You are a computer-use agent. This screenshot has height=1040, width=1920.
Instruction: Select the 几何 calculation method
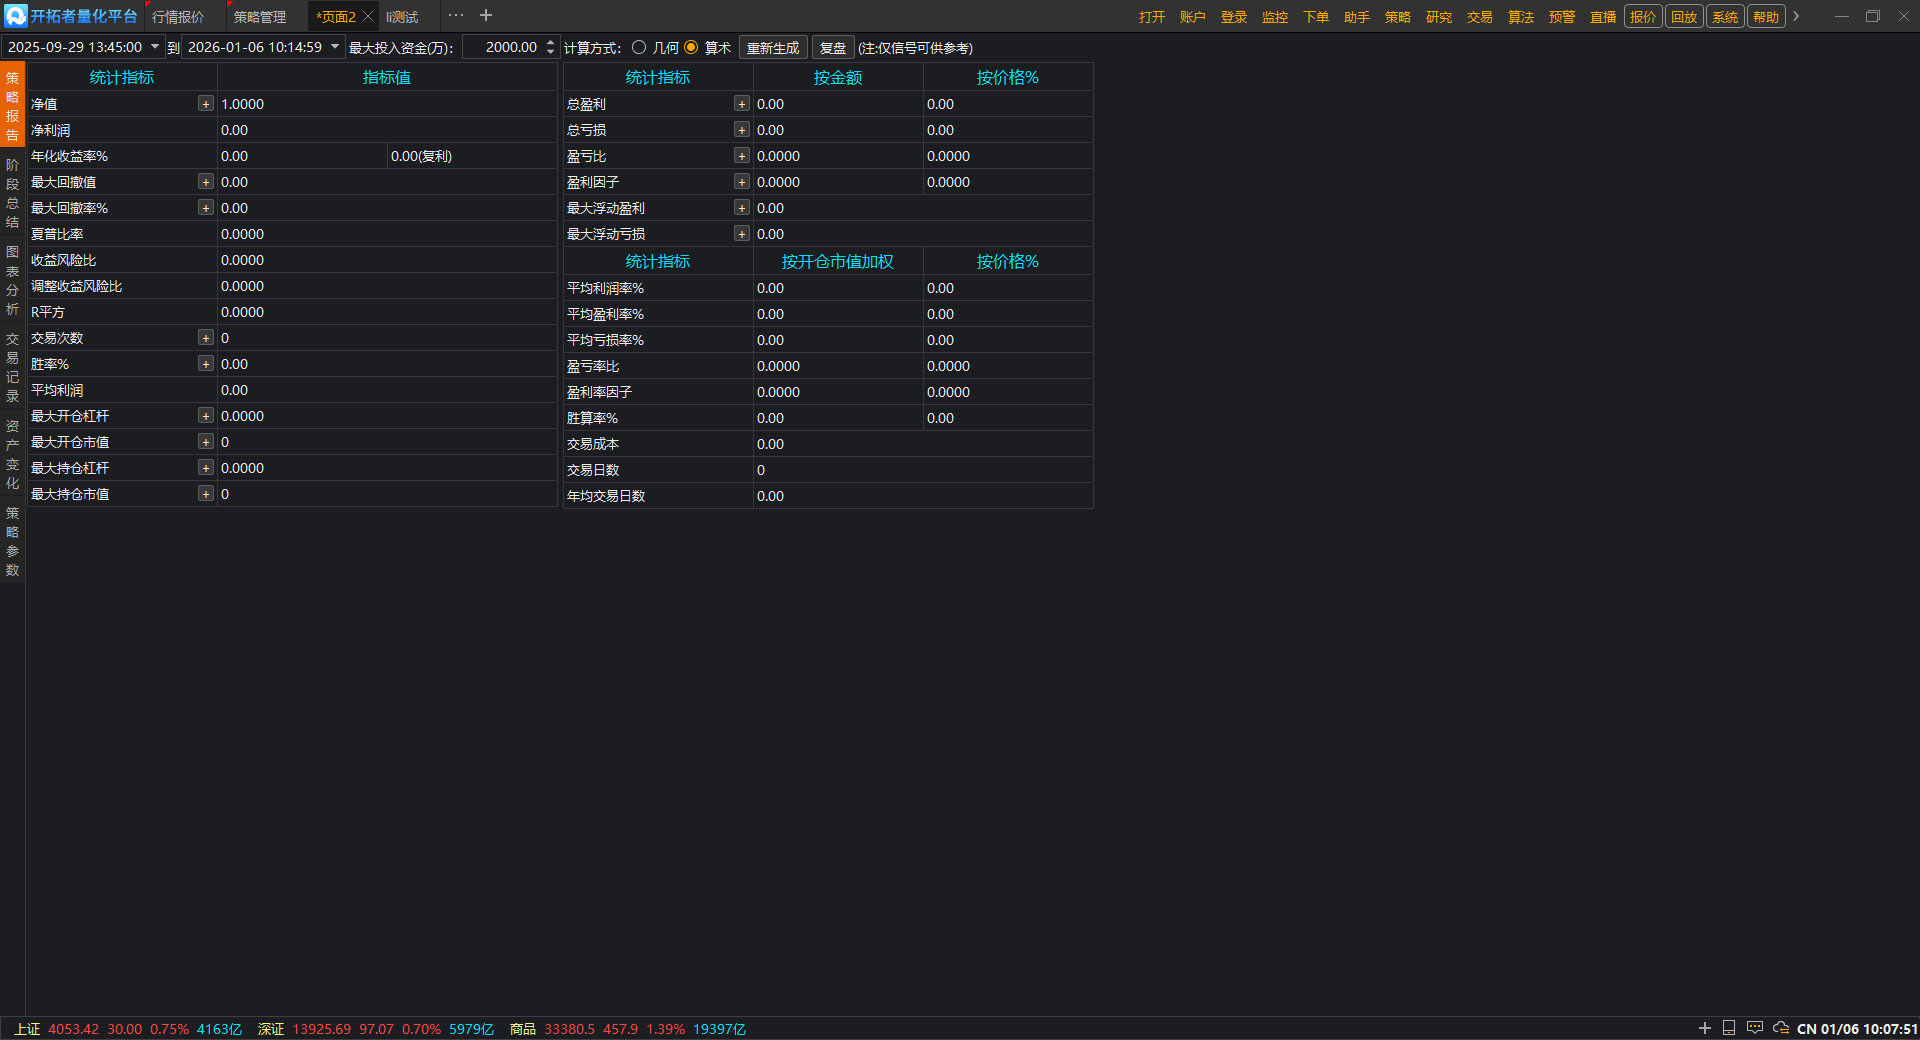(x=639, y=48)
